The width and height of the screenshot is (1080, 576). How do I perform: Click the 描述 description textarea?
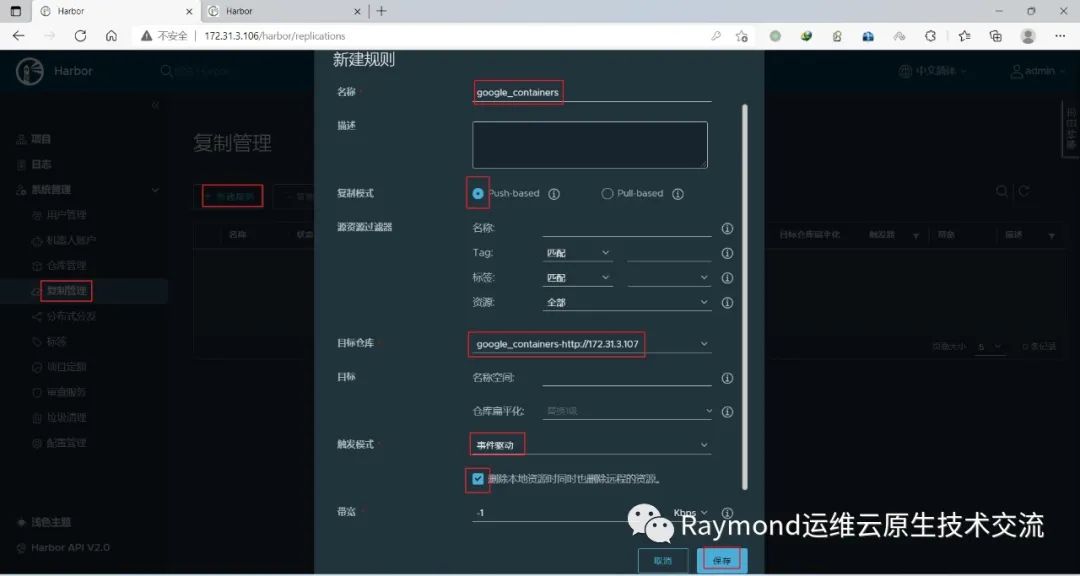tap(590, 145)
